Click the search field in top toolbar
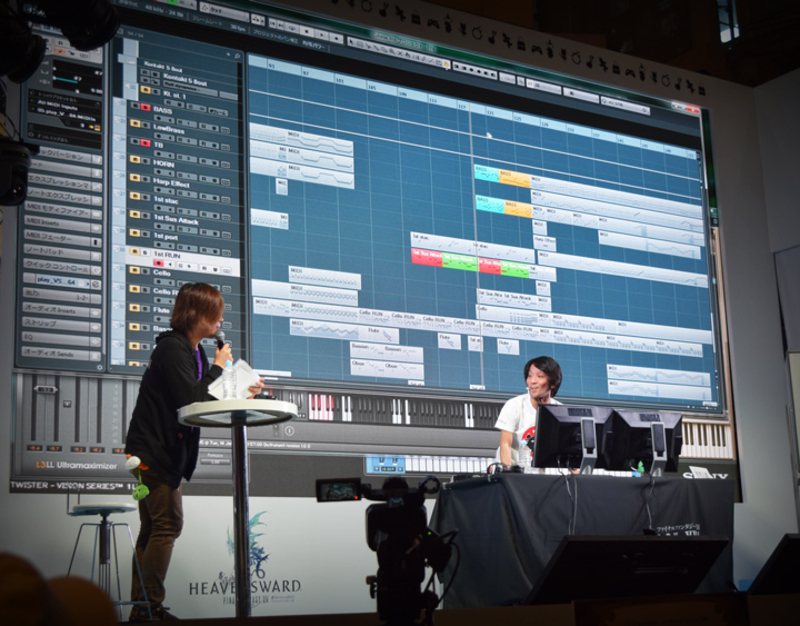Viewport: 800px width, 626px height. 625,106
